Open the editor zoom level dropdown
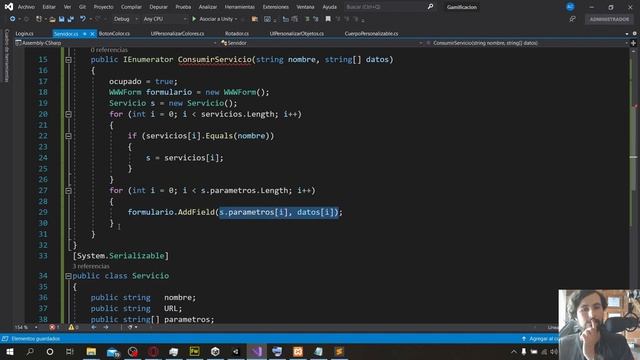This screenshot has width=640, height=360. tap(26, 327)
